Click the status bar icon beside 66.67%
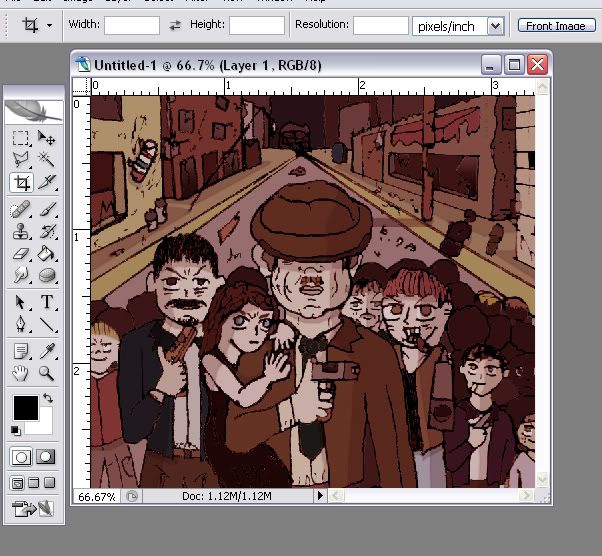Image resolution: width=602 pixels, height=556 pixels. 132,496
